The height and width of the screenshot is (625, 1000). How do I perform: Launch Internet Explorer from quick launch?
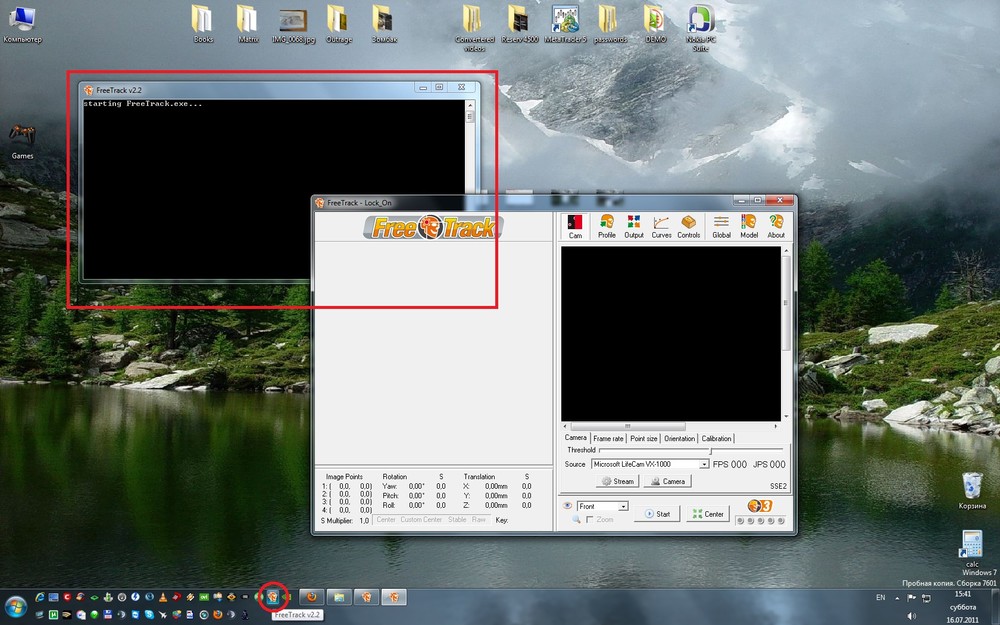(x=40, y=597)
